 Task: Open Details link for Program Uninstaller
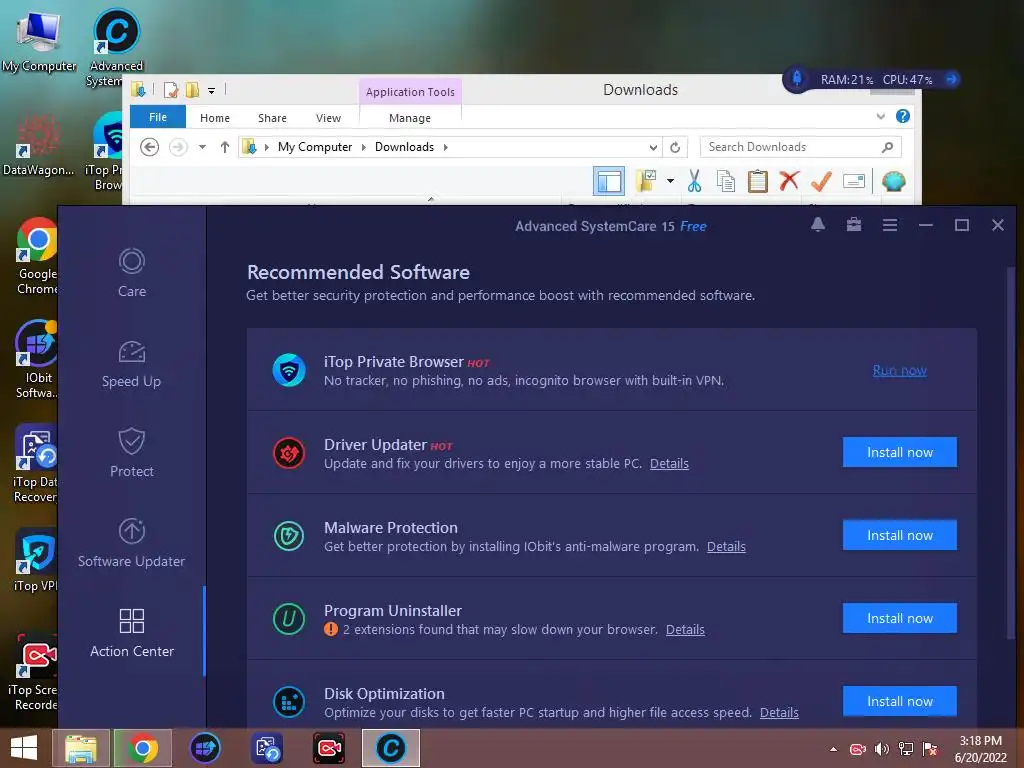pos(685,629)
